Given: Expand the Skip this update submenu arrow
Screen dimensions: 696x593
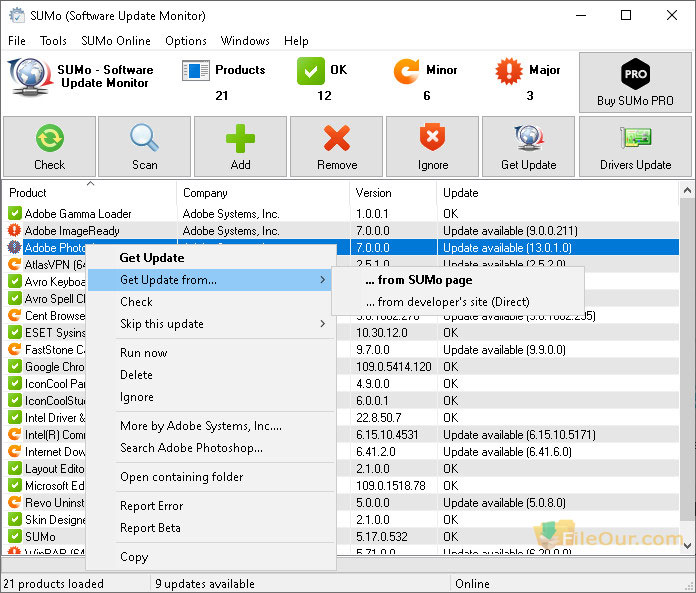Looking at the screenshot, I should point(323,324).
